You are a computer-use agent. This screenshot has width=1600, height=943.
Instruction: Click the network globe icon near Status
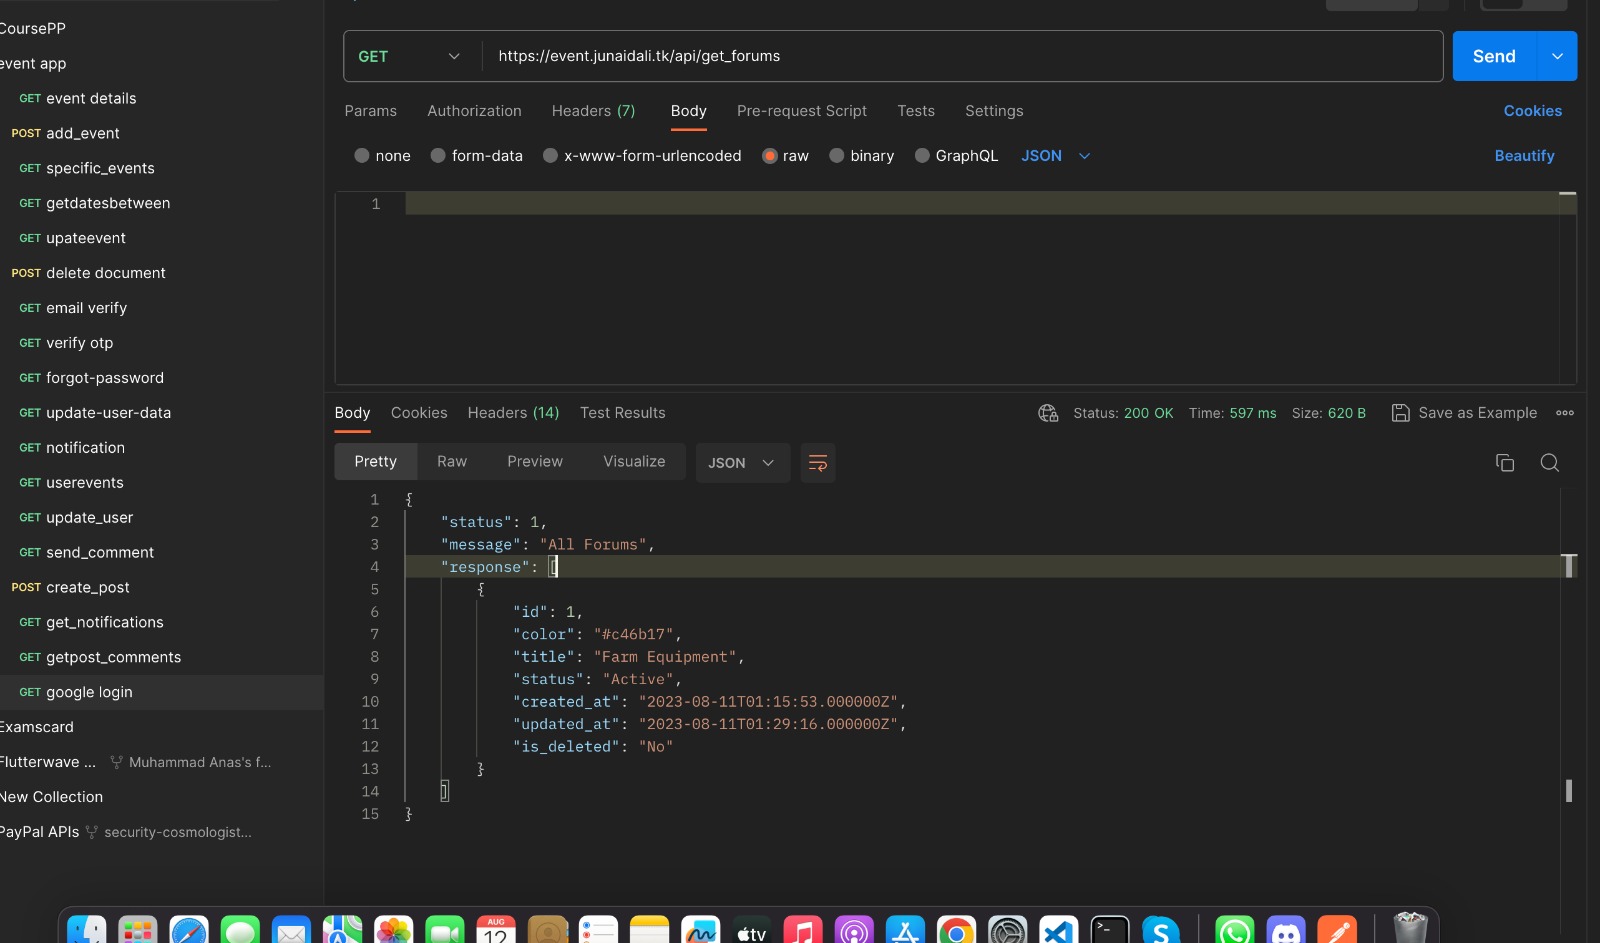pos(1048,413)
